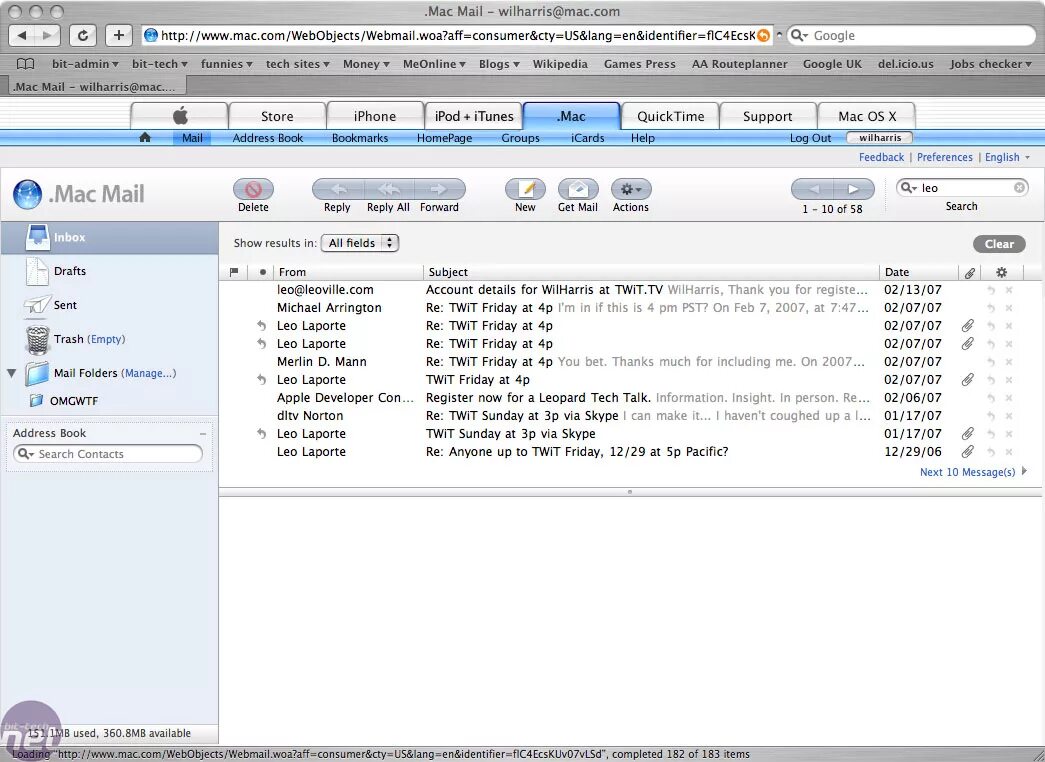
Task: Switch to the Support tab
Action: tap(768, 116)
